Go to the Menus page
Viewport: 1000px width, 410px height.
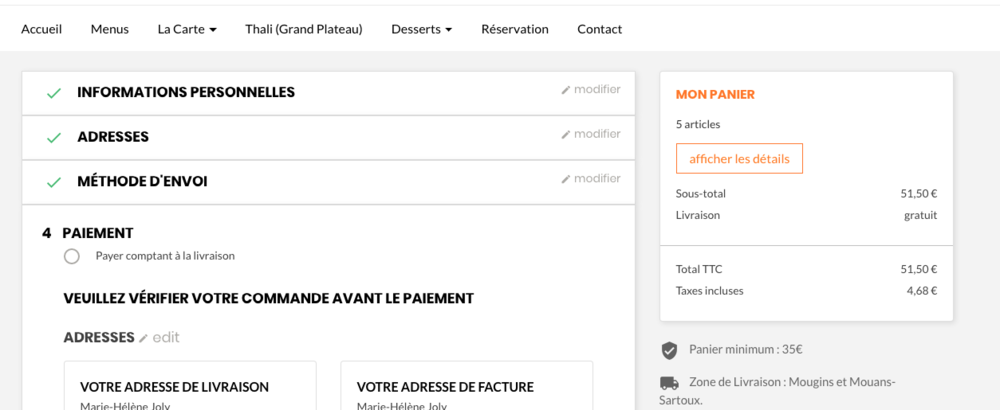110,29
